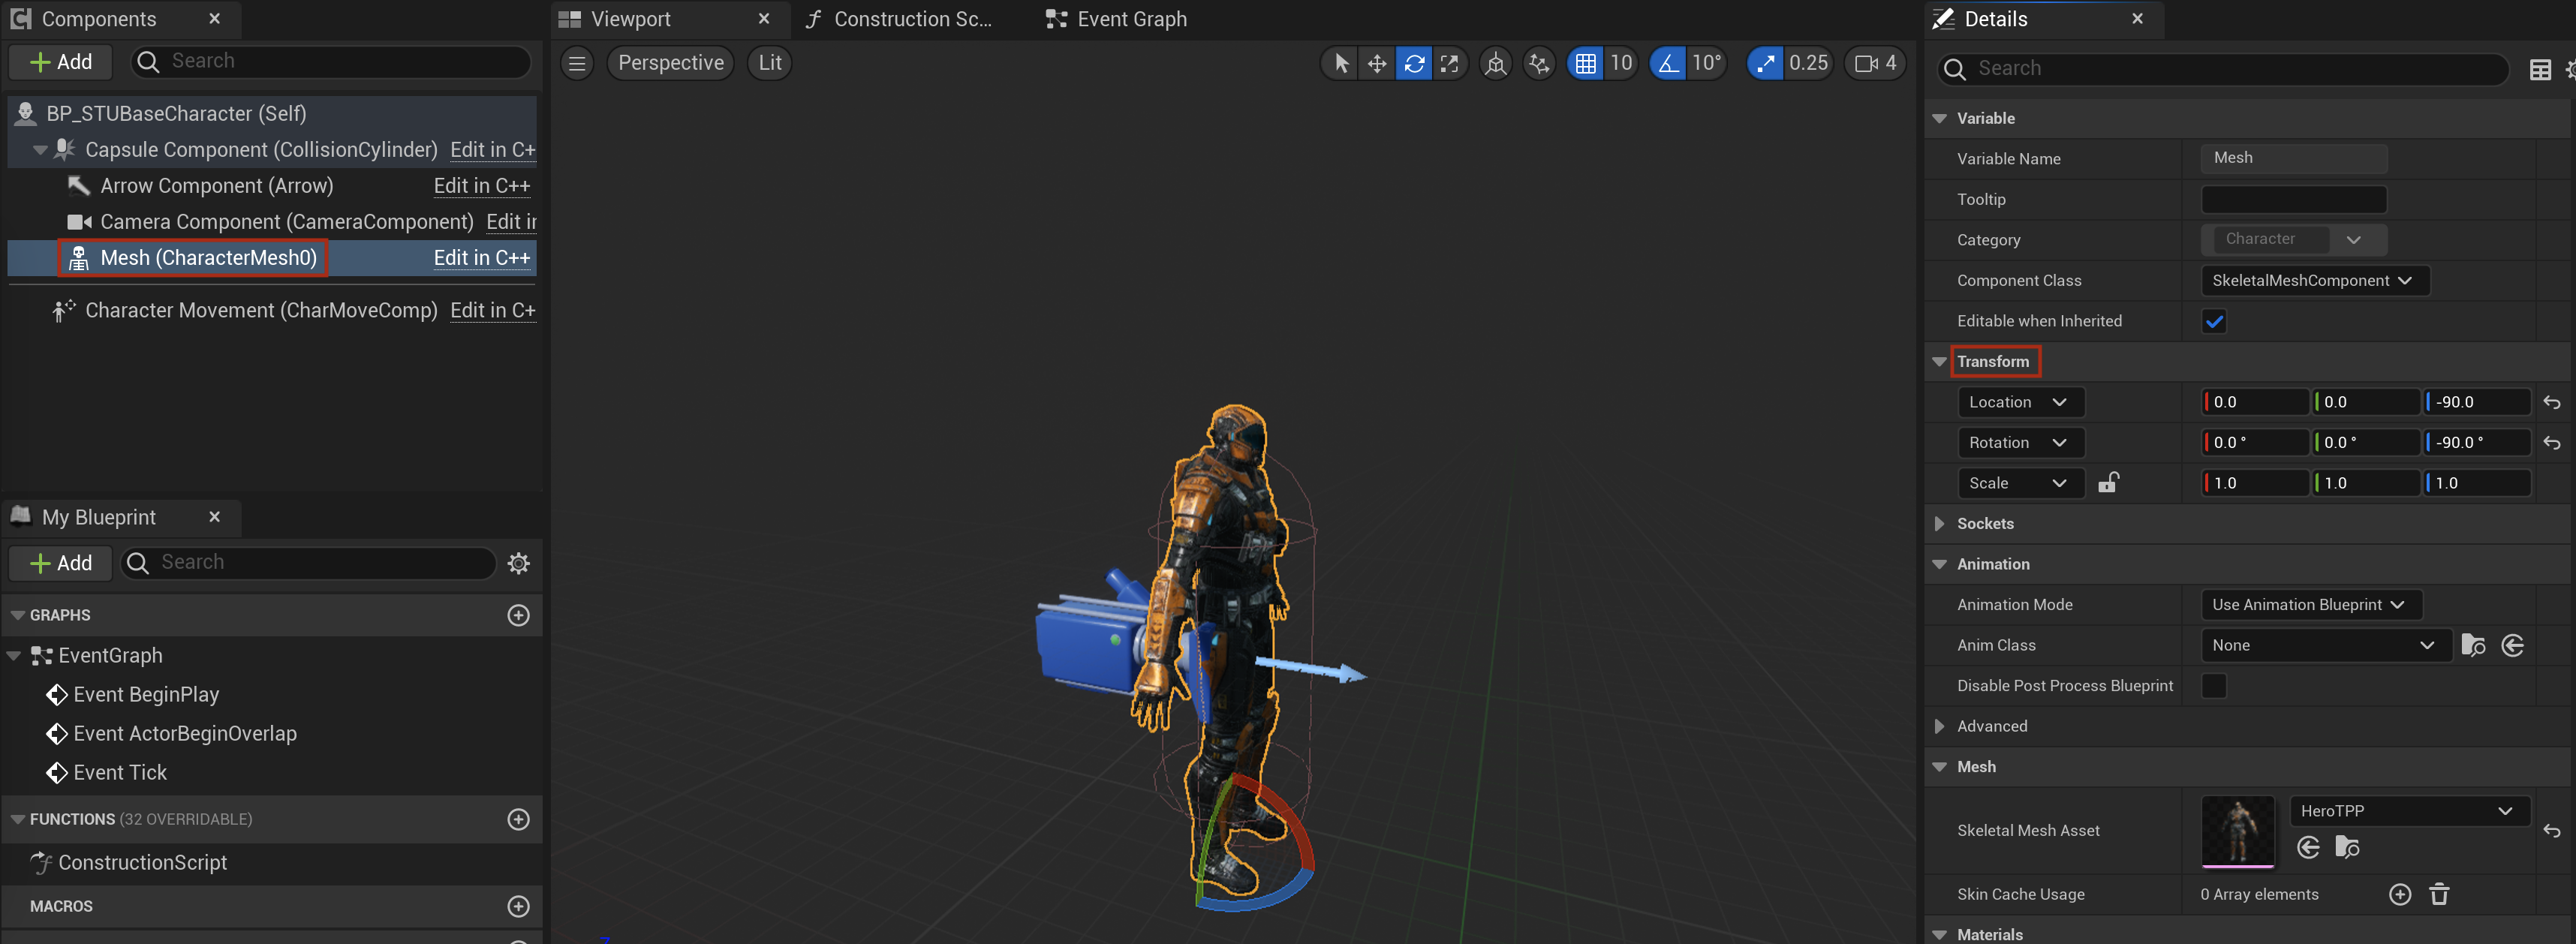Image resolution: width=2576 pixels, height=944 pixels.
Task: Open the Lit view mode menu
Action: click(x=769, y=63)
